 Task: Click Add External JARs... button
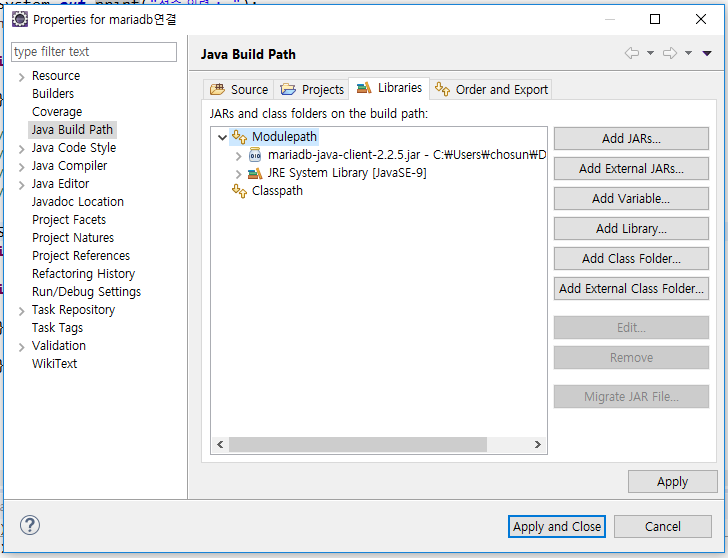click(x=631, y=169)
